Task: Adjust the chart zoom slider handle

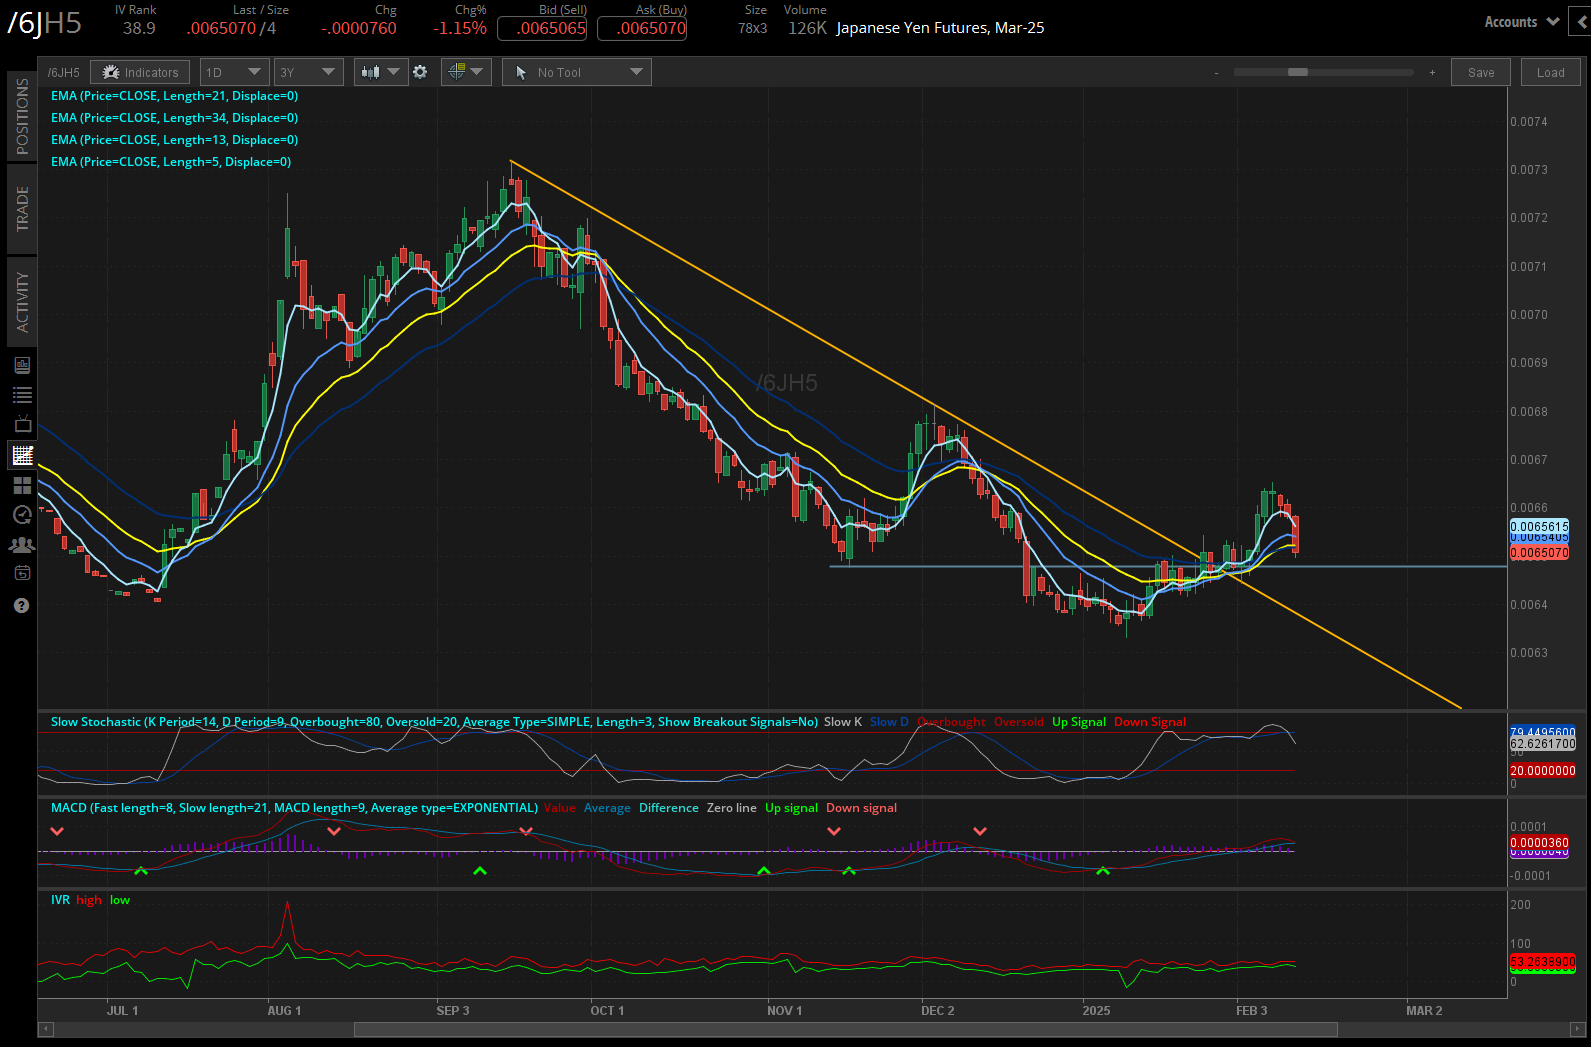Action: click(1298, 72)
